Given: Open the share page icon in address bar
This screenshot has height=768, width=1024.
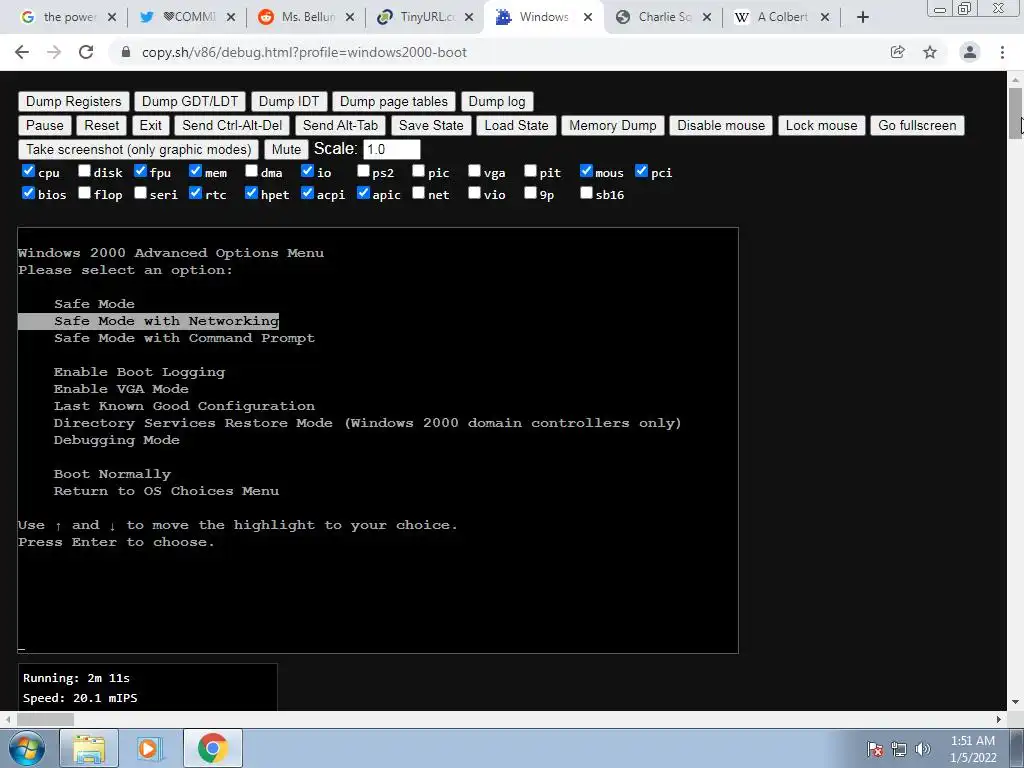Looking at the screenshot, I should point(898,52).
